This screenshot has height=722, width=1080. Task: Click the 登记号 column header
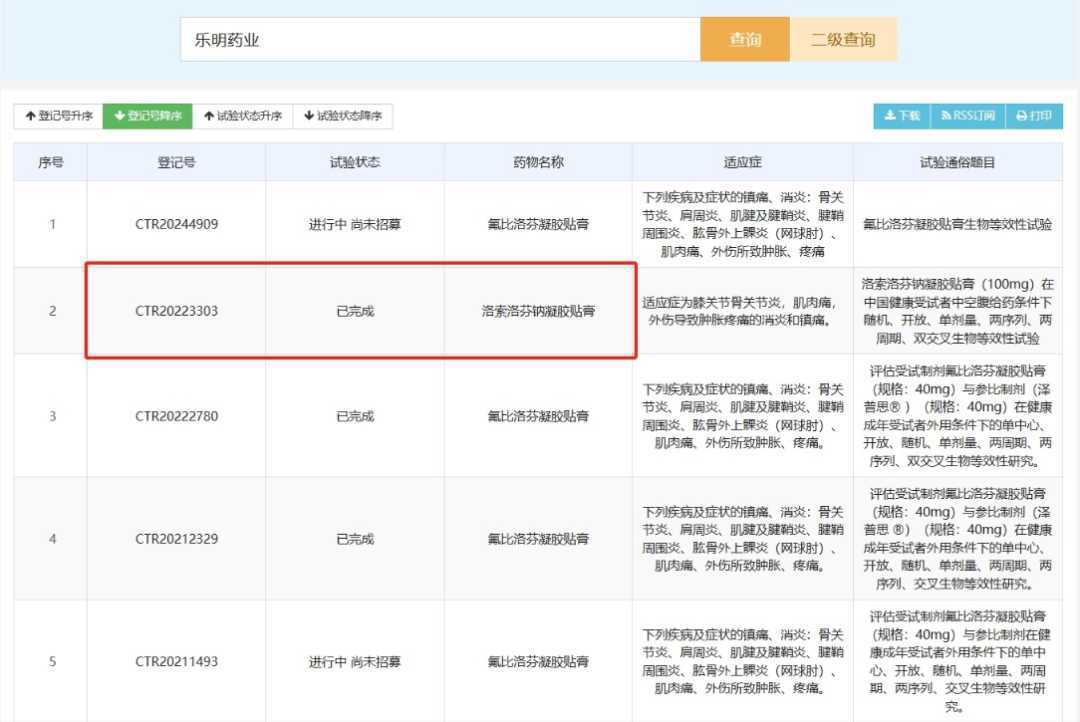(x=176, y=162)
